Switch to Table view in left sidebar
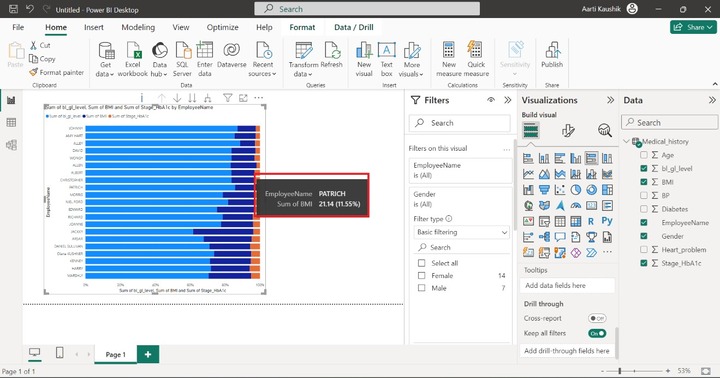Viewport: 720px width, 378px height. (11, 122)
